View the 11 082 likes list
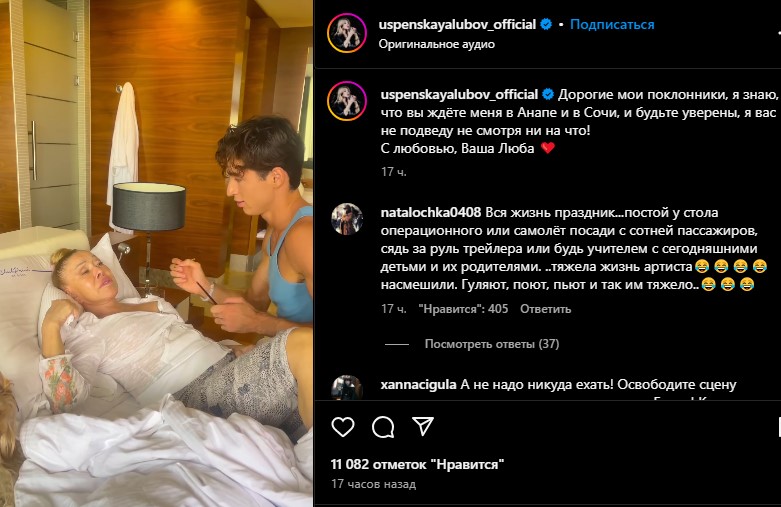Image resolution: width=781 pixels, height=507 pixels. point(417,464)
